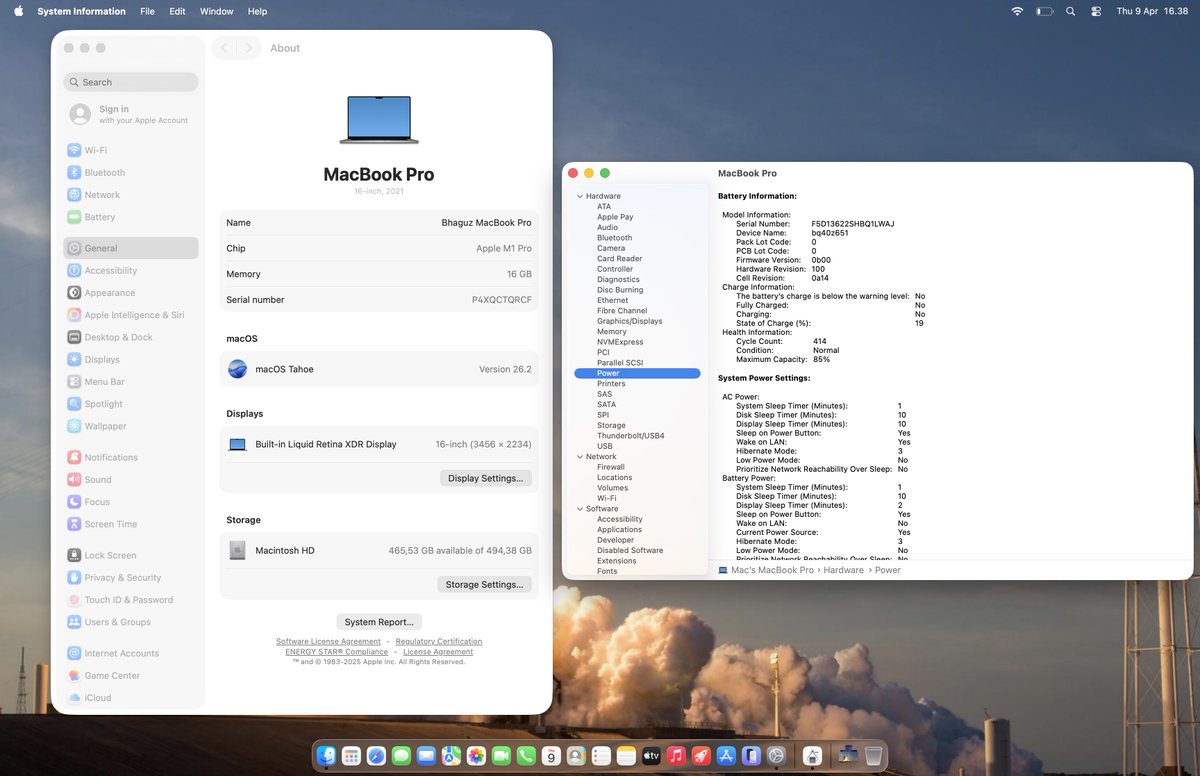The image size is (1200, 776).
Task: Open the Apple menu
Action: pos(18,11)
